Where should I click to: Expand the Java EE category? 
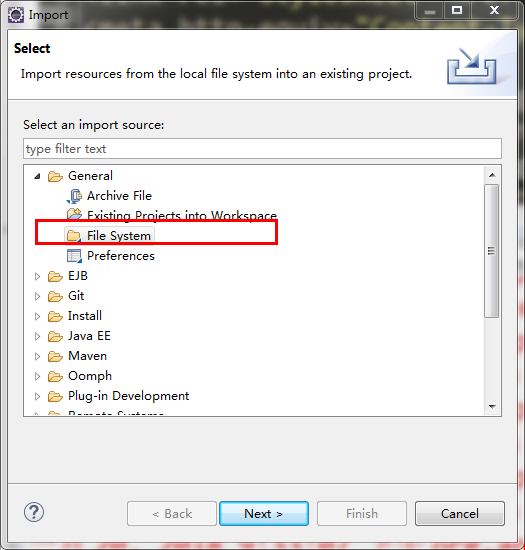click(38, 336)
